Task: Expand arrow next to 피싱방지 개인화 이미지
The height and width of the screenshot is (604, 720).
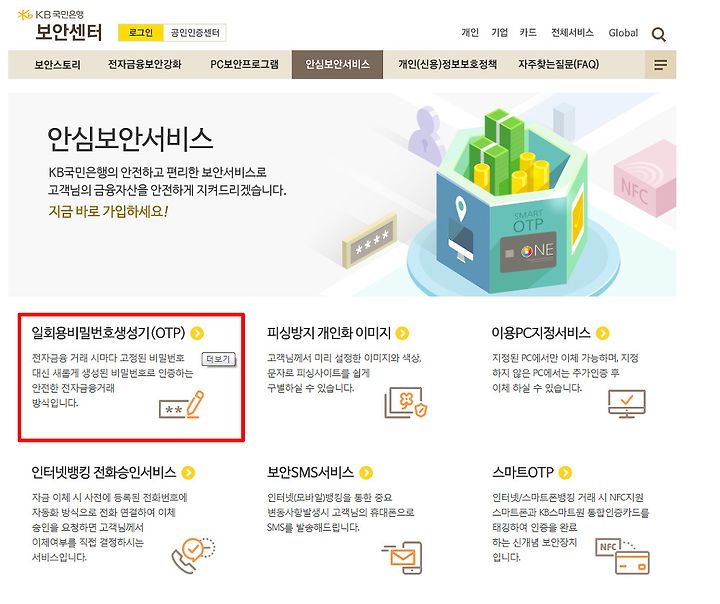Action: 402,333
